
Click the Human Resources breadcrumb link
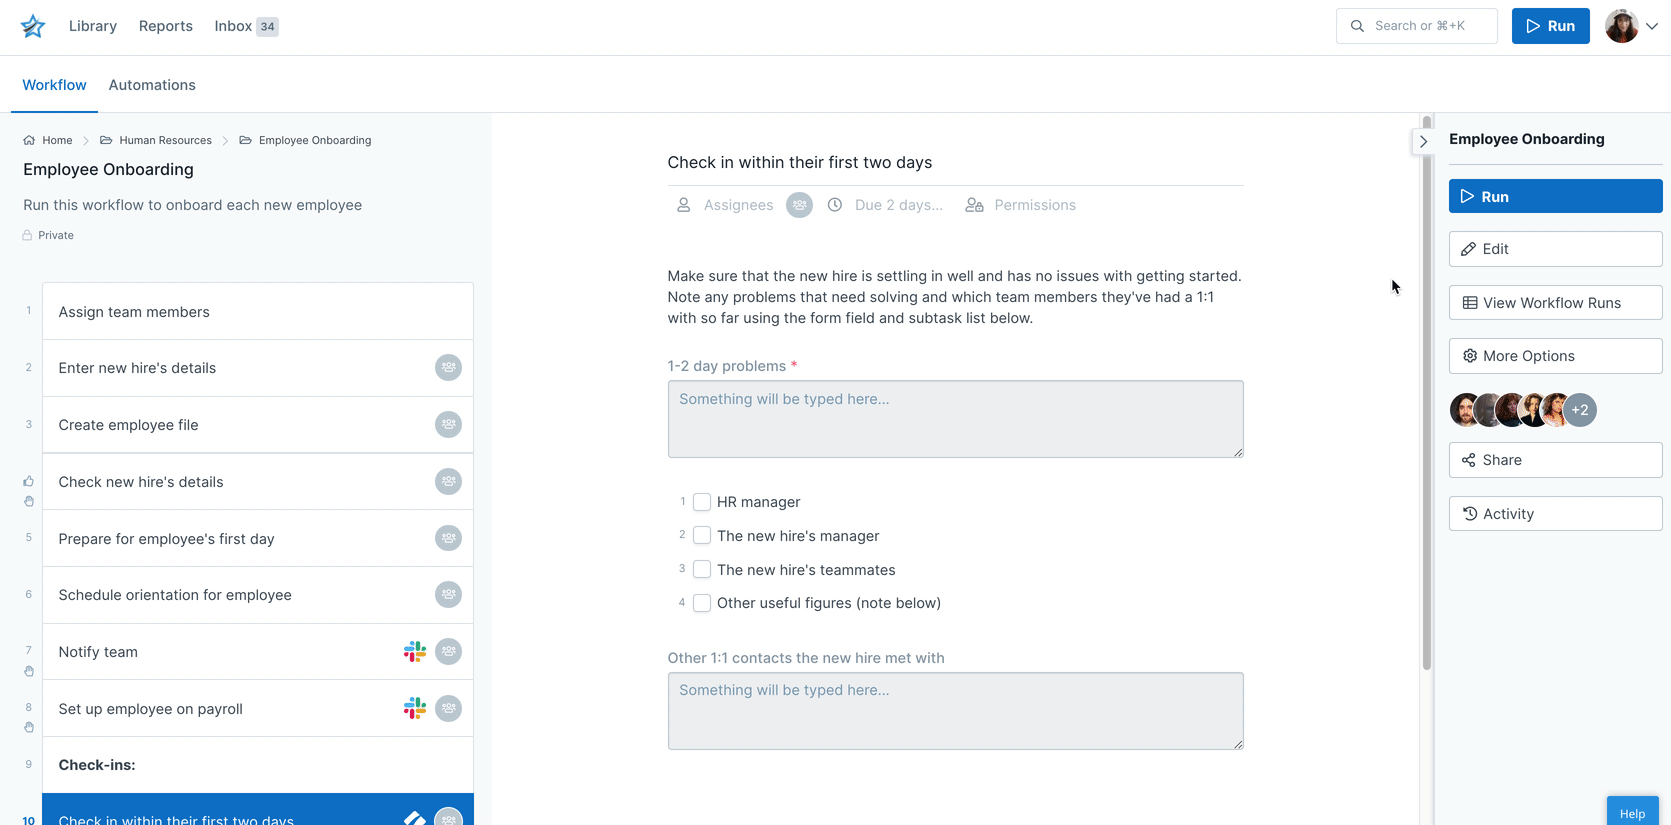(165, 140)
